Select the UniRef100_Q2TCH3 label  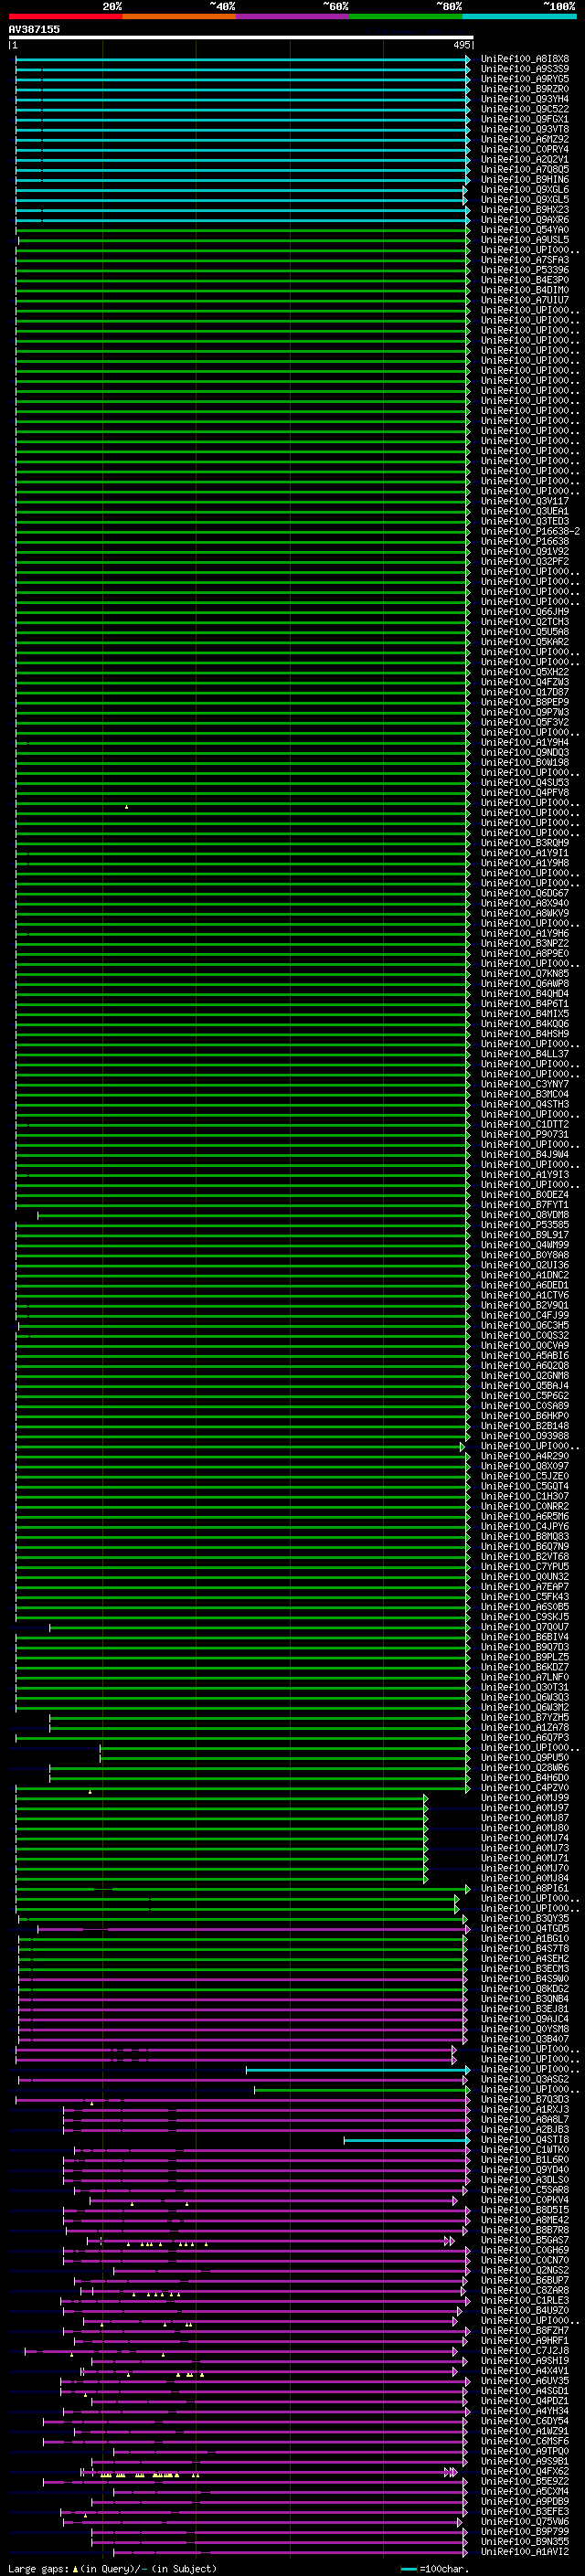525,622
